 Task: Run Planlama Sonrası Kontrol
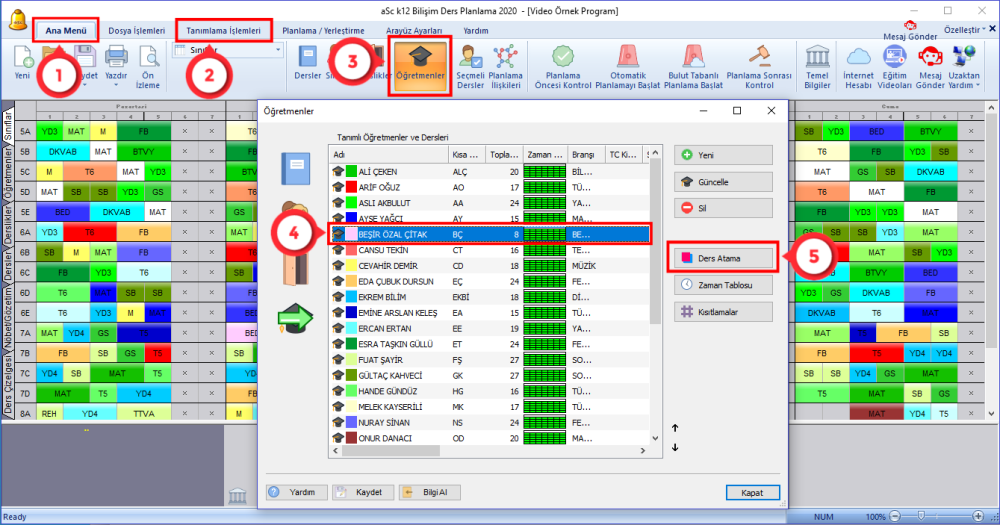click(759, 67)
